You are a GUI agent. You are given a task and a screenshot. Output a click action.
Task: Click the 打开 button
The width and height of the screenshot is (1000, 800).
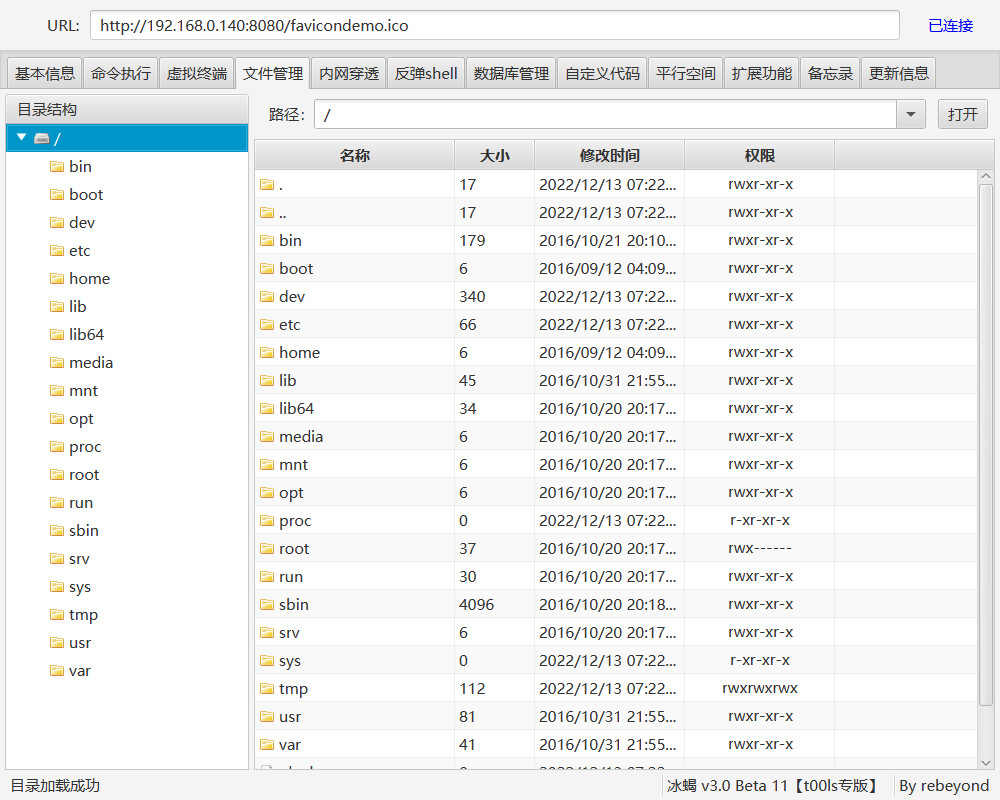coord(962,115)
